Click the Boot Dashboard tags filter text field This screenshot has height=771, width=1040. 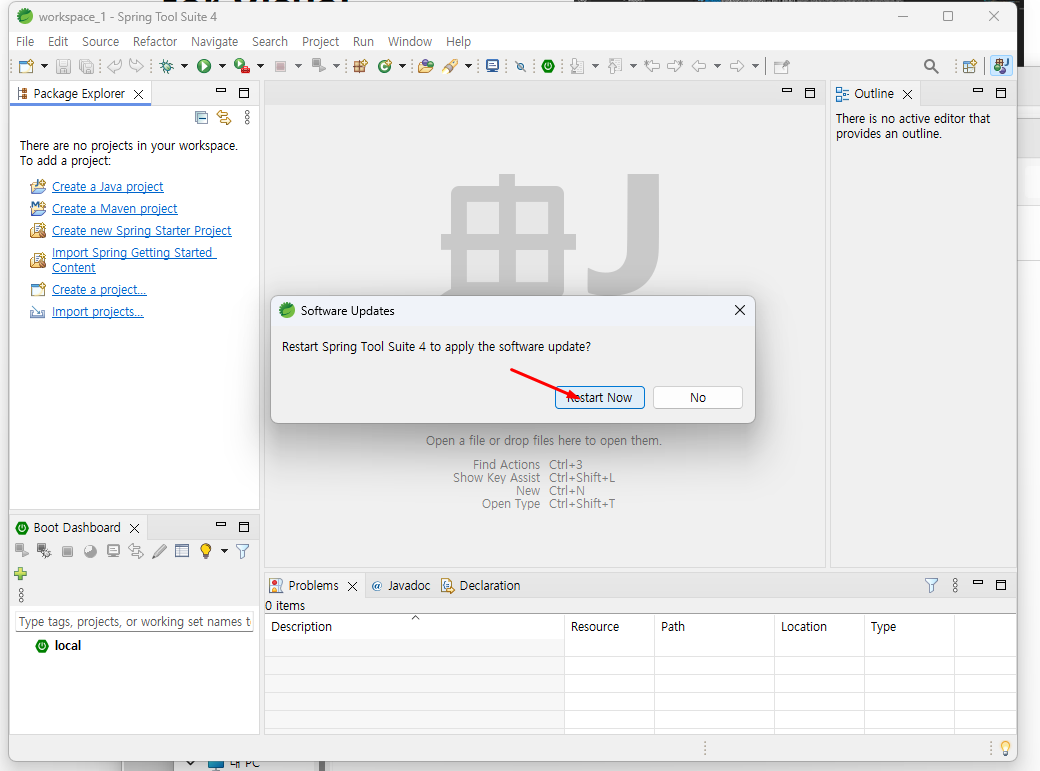[134, 622]
